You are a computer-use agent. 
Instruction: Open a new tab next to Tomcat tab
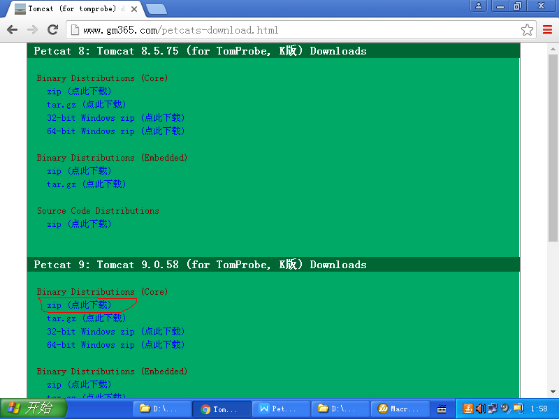click(x=157, y=9)
